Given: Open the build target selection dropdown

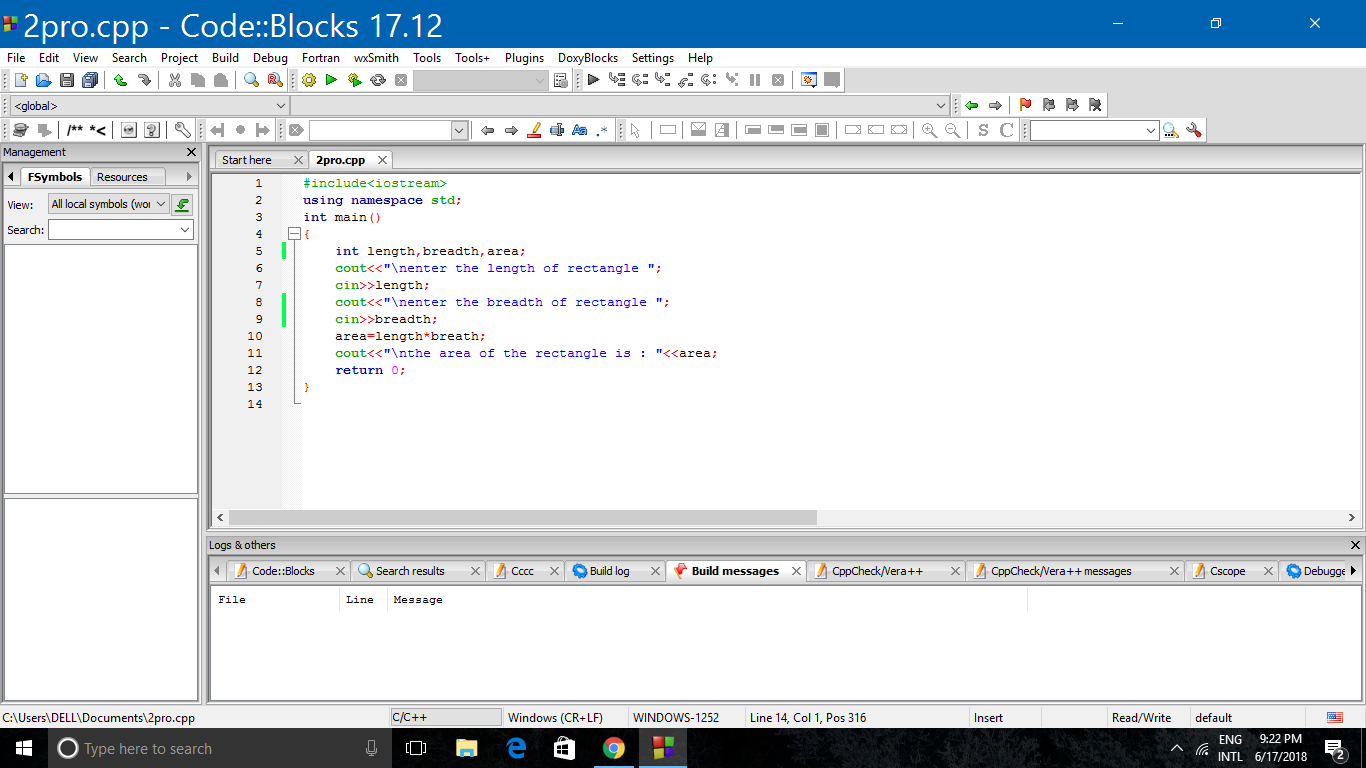Looking at the screenshot, I should tap(539, 80).
